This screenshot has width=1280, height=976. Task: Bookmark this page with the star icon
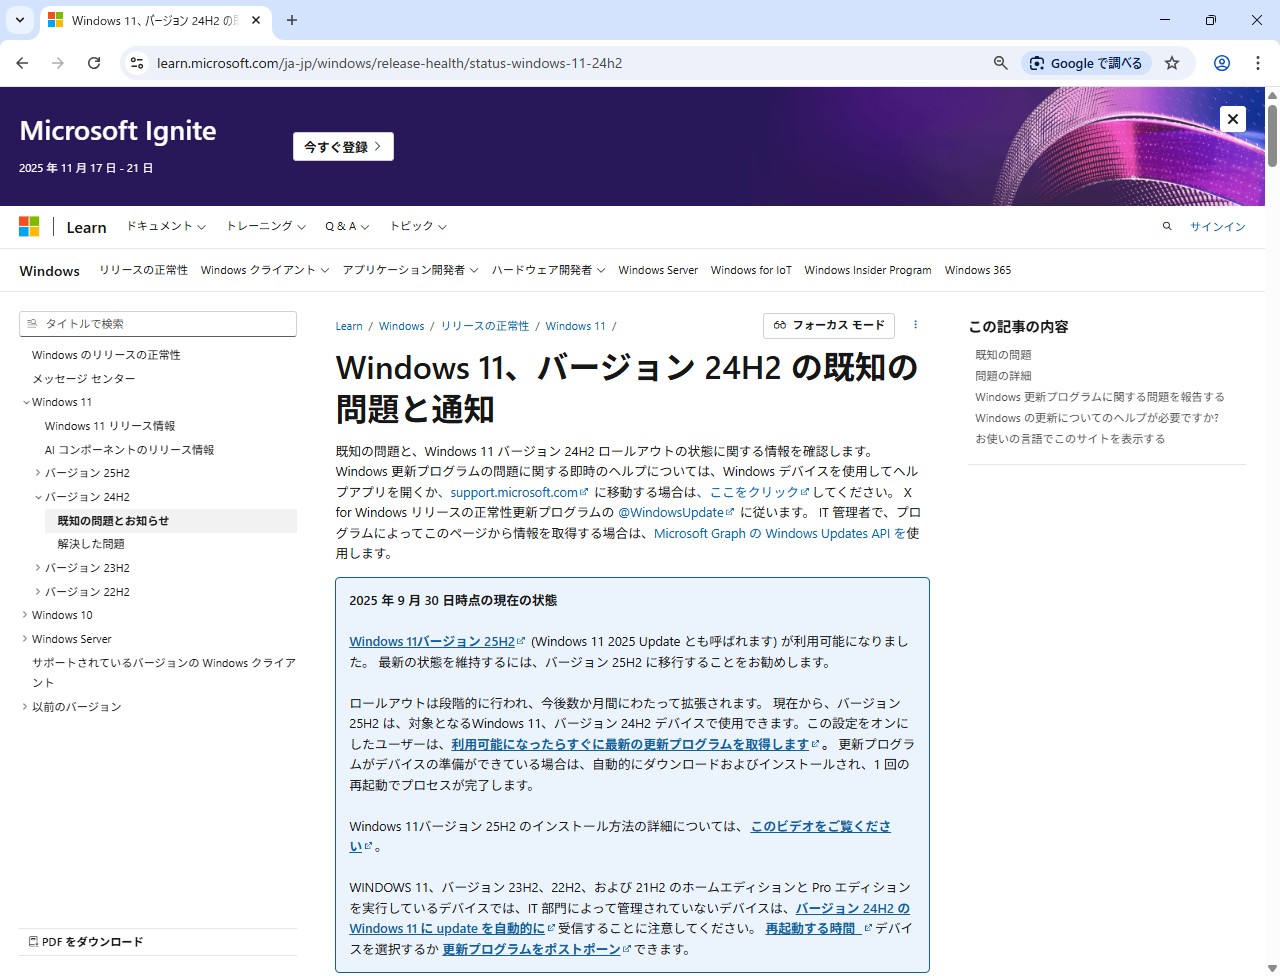(x=1172, y=63)
